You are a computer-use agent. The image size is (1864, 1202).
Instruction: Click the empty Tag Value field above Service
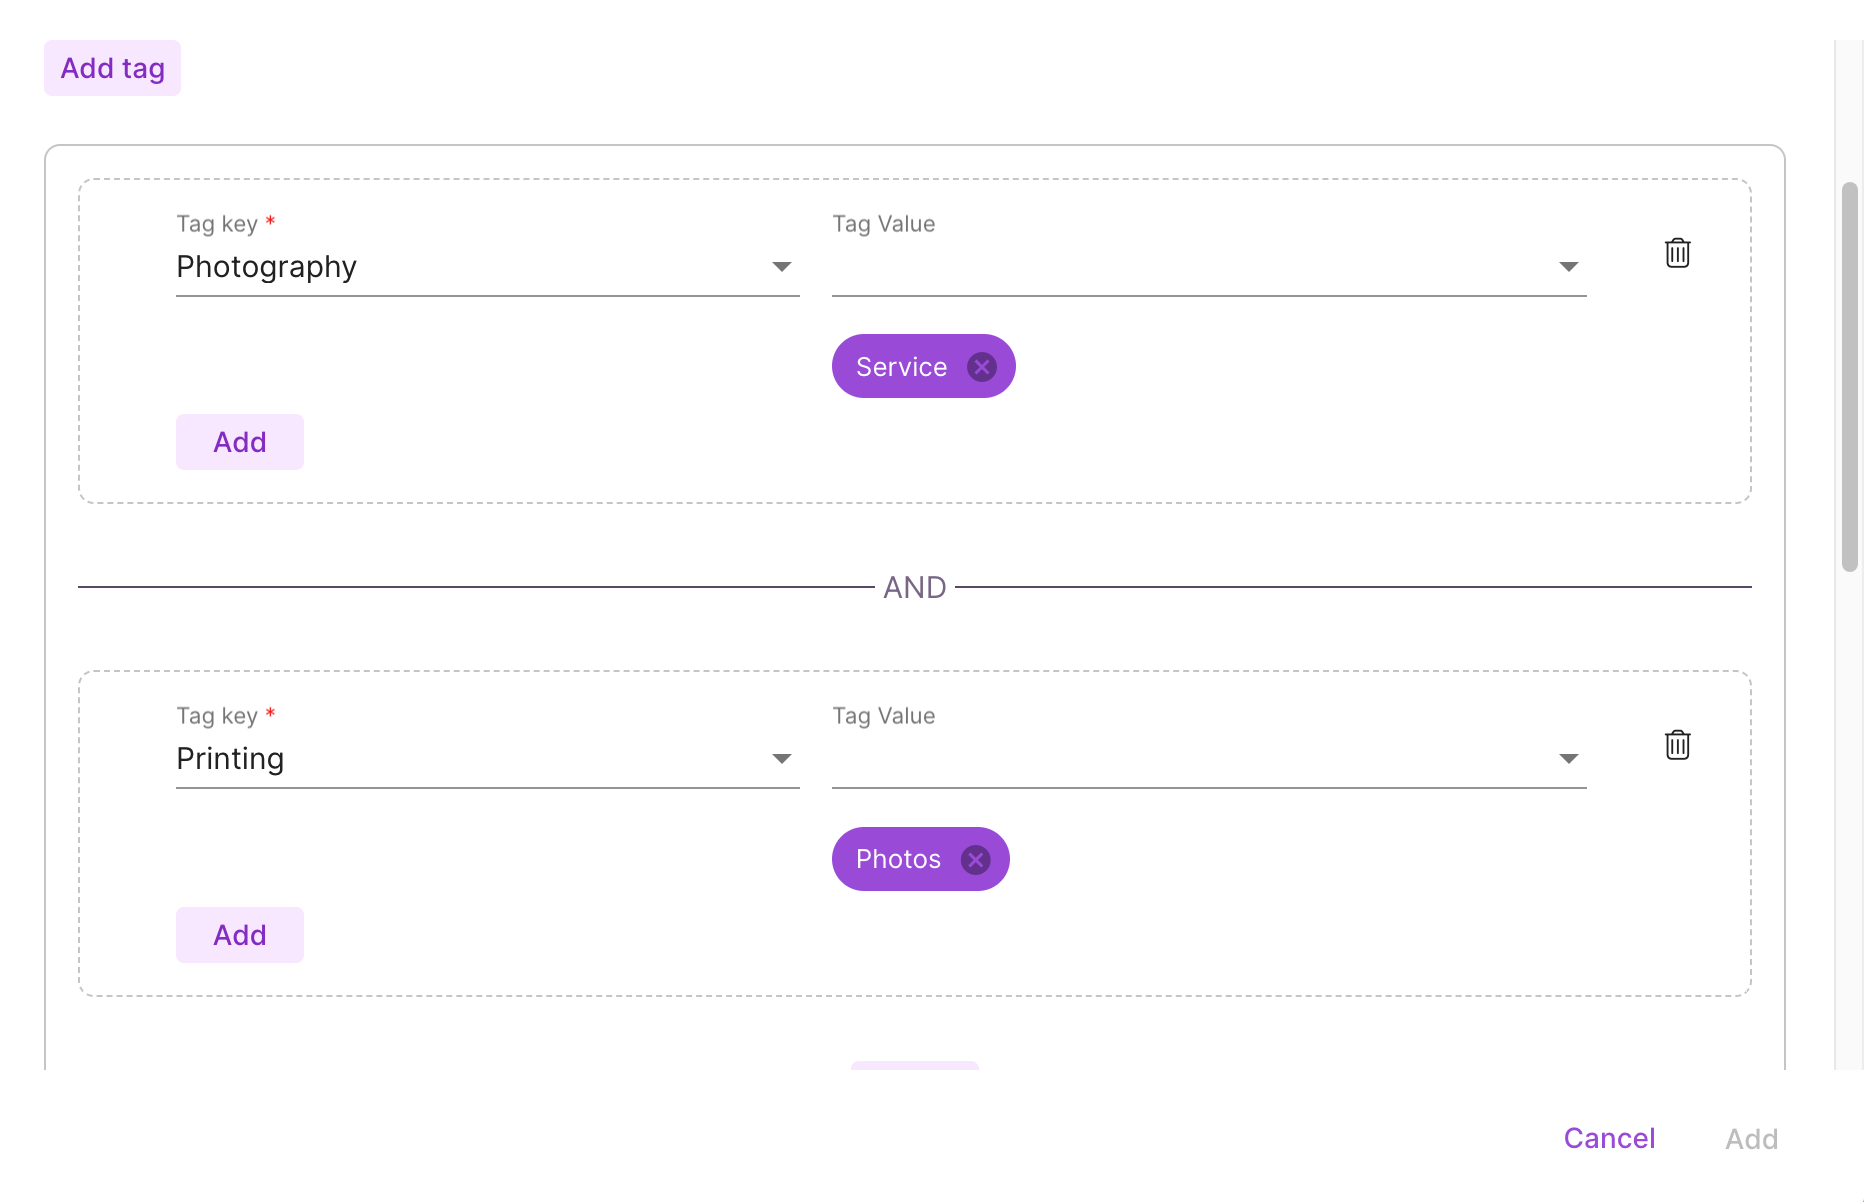pos(1209,267)
